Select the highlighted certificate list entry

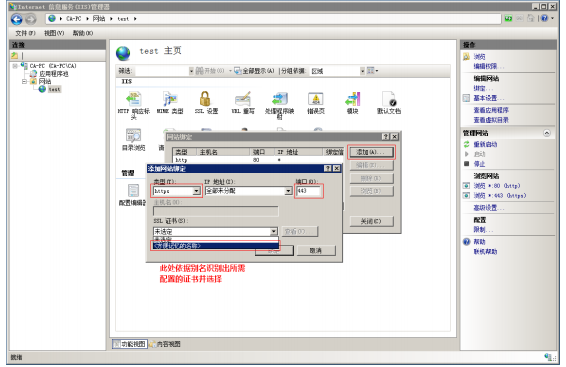(215, 246)
